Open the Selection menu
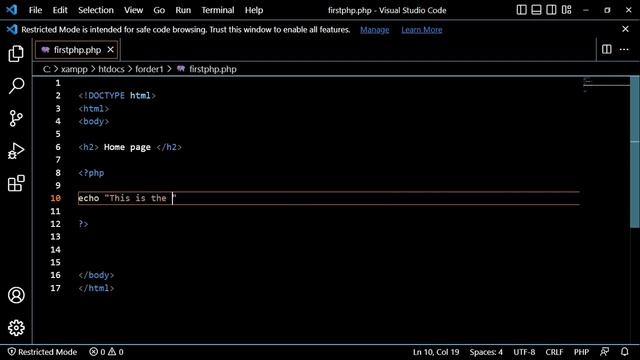The width and height of the screenshot is (640, 360). [x=96, y=10]
